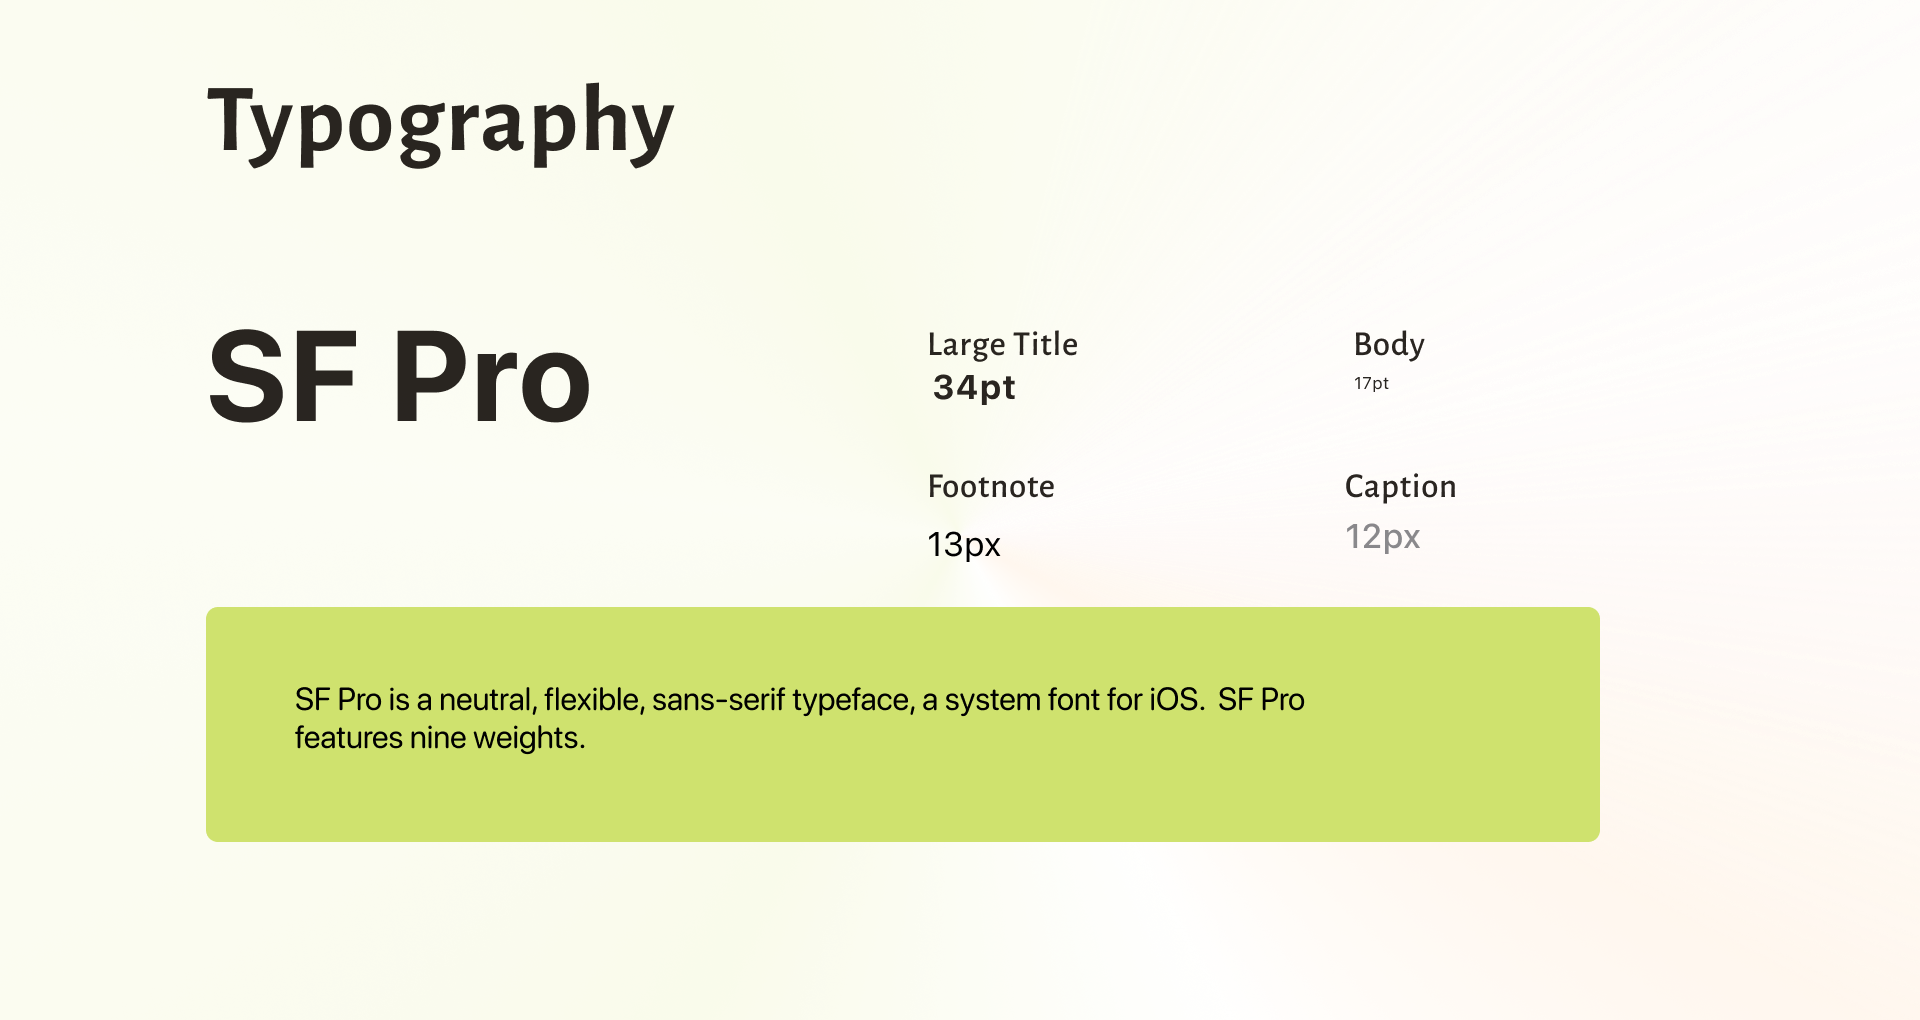Click the word iOS in the description
The height and width of the screenshot is (1020, 1920).
tap(1175, 700)
